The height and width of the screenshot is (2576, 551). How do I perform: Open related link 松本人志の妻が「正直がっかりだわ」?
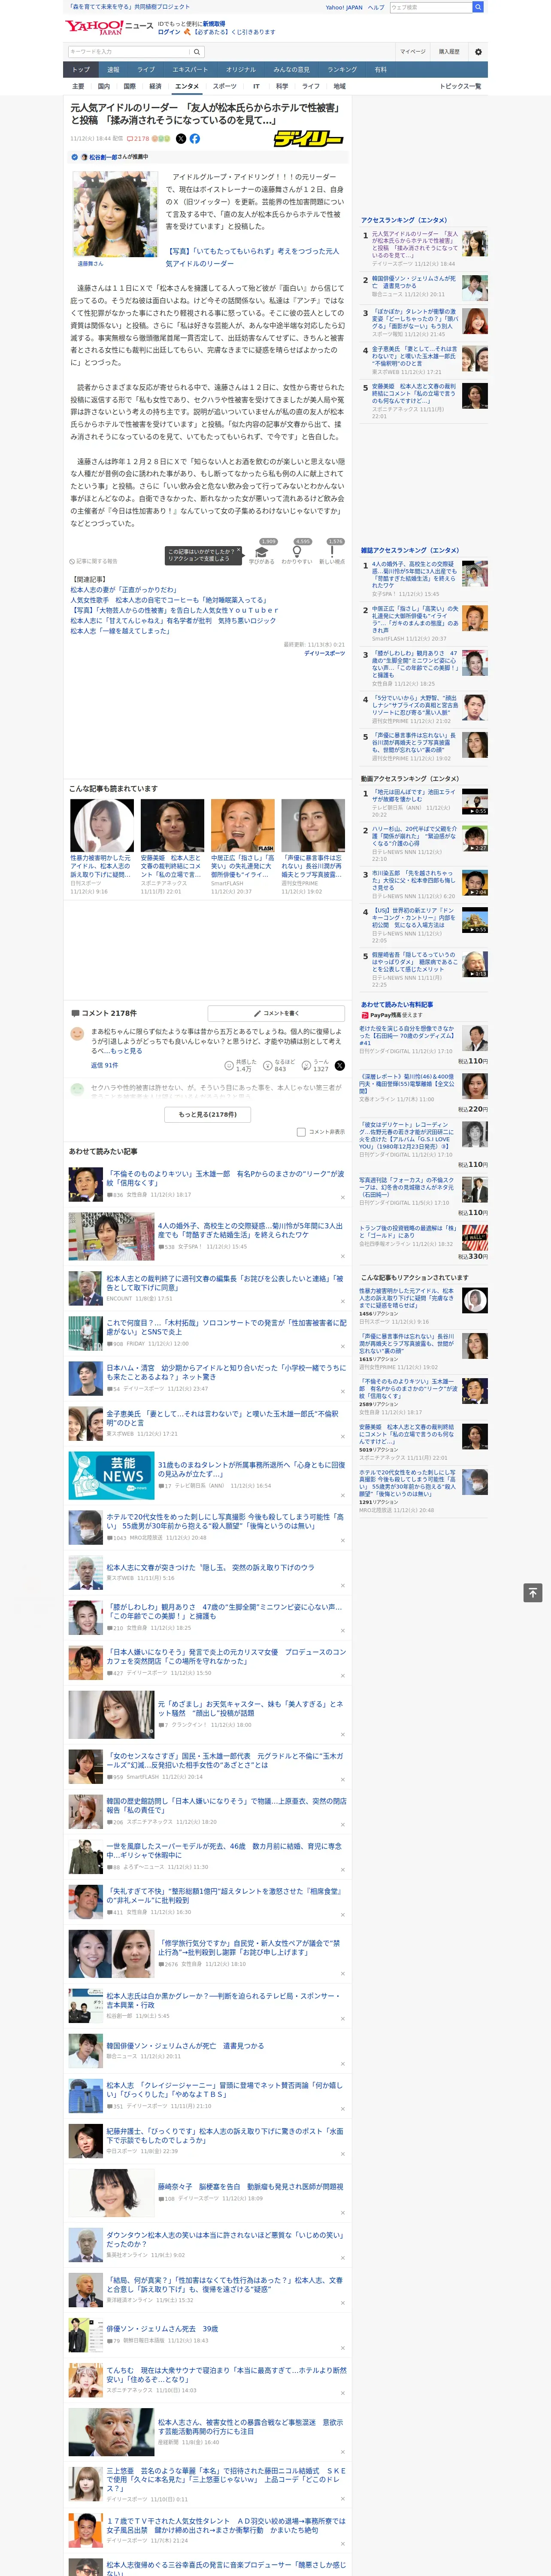[x=123, y=590]
